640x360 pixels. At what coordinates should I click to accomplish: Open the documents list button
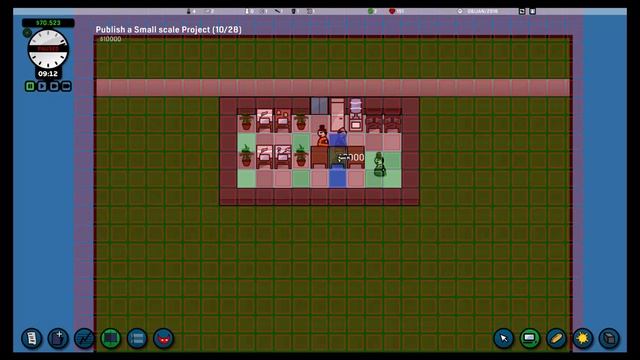pos(31,338)
